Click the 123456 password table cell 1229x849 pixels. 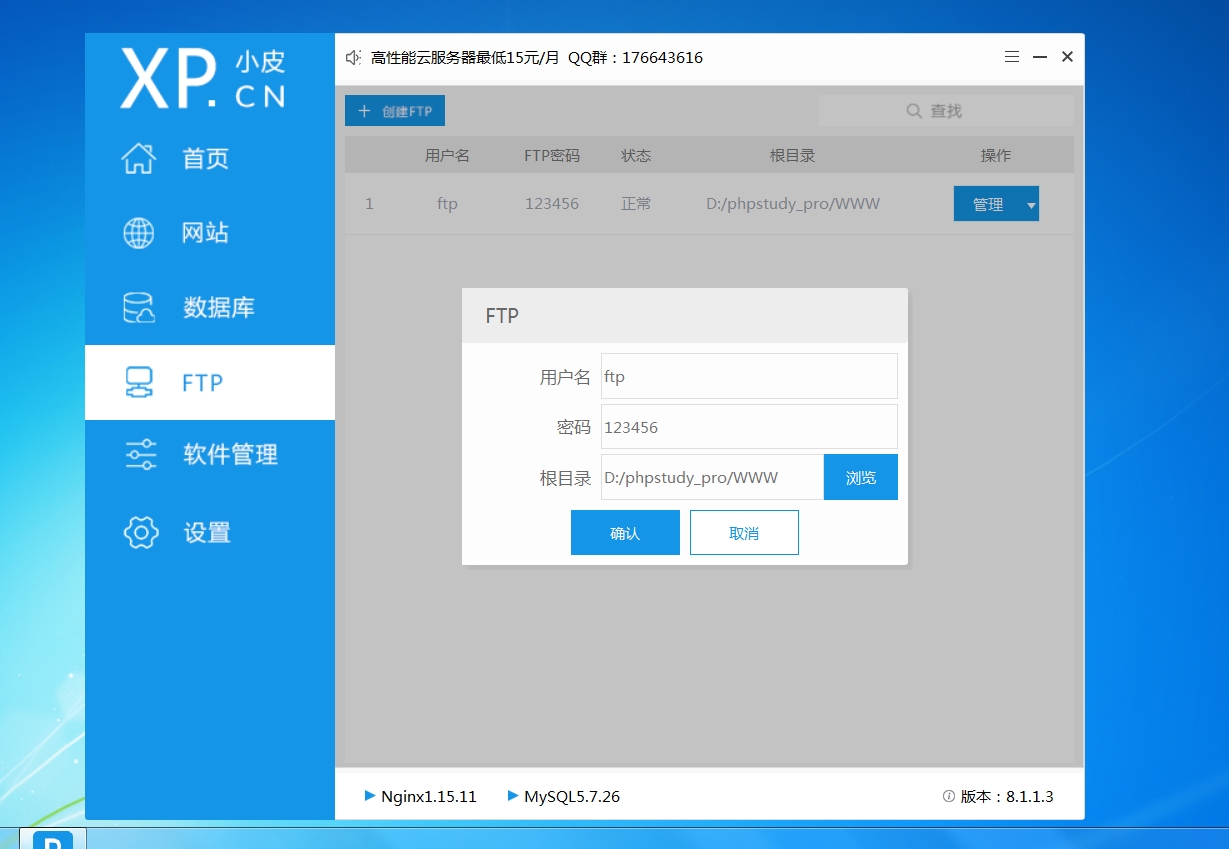click(x=552, y=204)
